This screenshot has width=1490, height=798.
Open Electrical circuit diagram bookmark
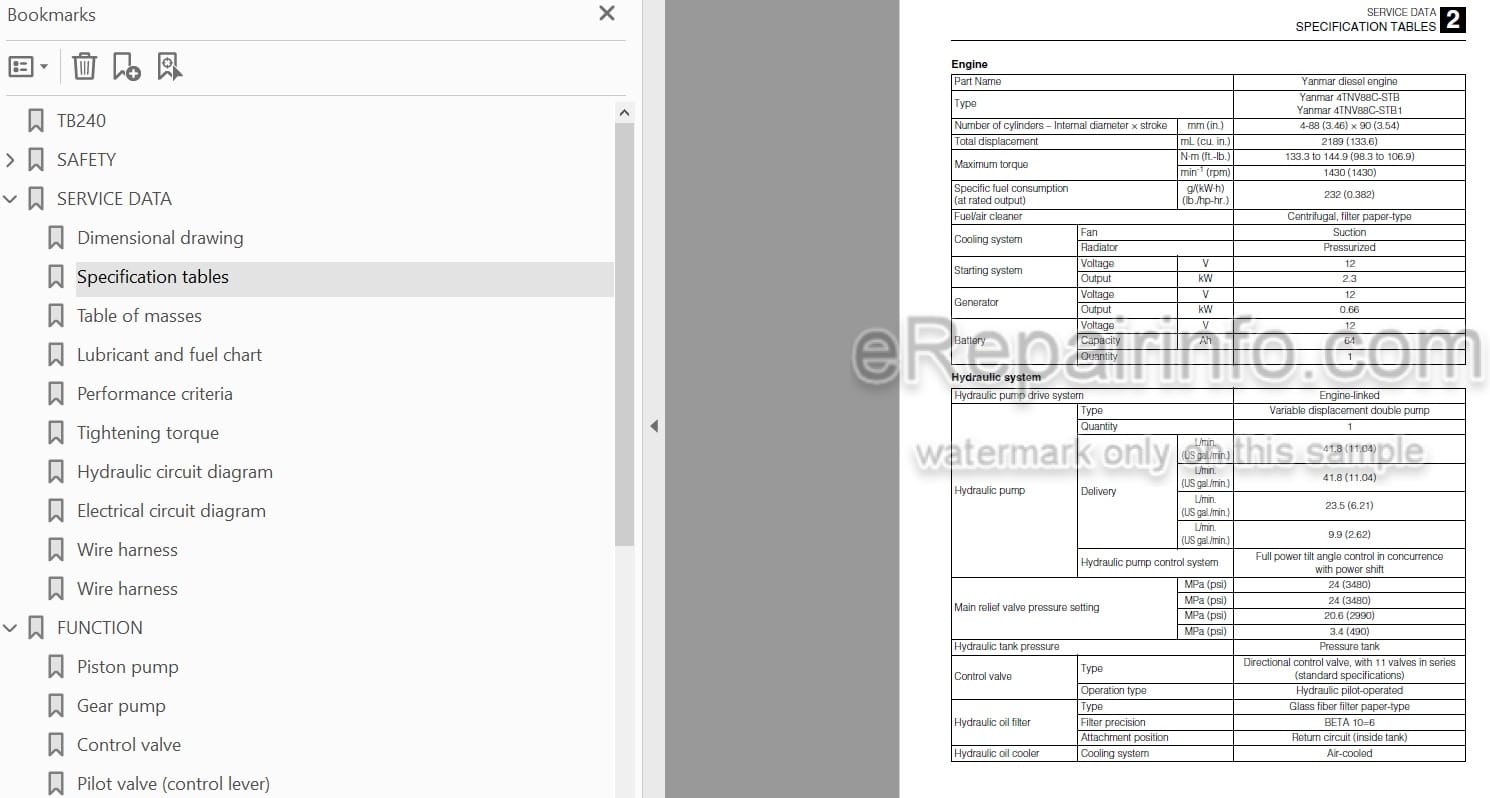171,511
